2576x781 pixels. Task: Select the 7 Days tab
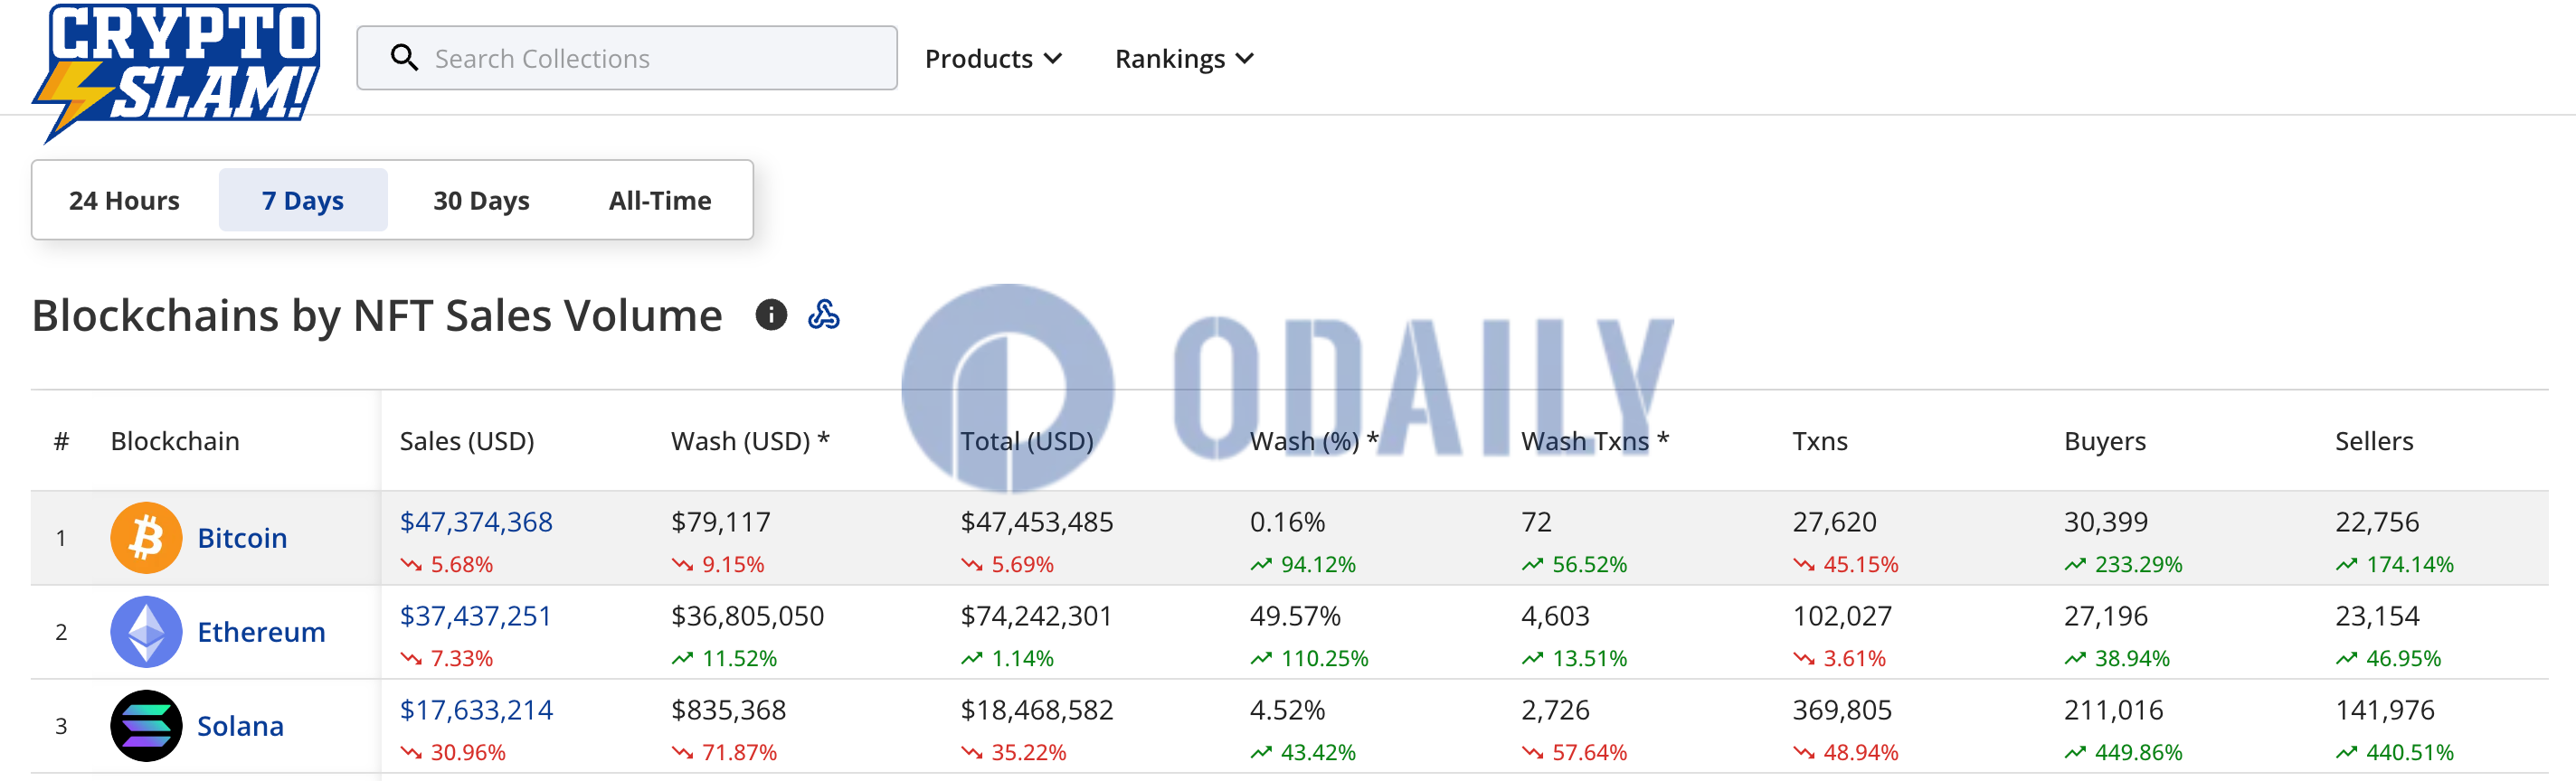[x=303, y=200]
